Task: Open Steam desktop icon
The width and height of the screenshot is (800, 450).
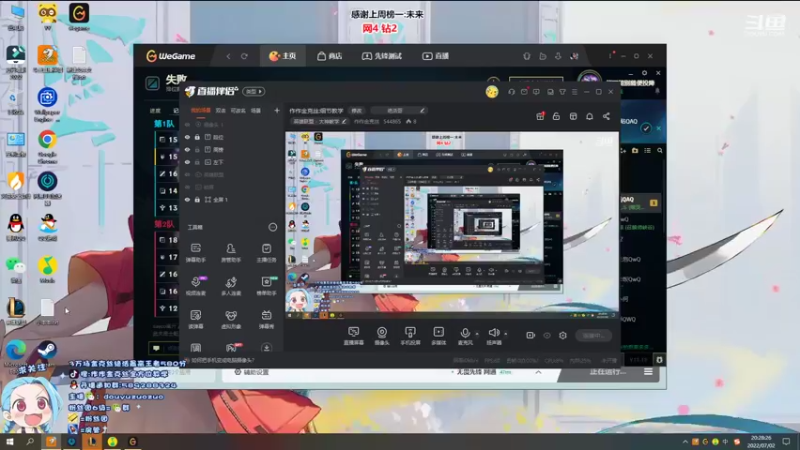Action: pos(47,352)
